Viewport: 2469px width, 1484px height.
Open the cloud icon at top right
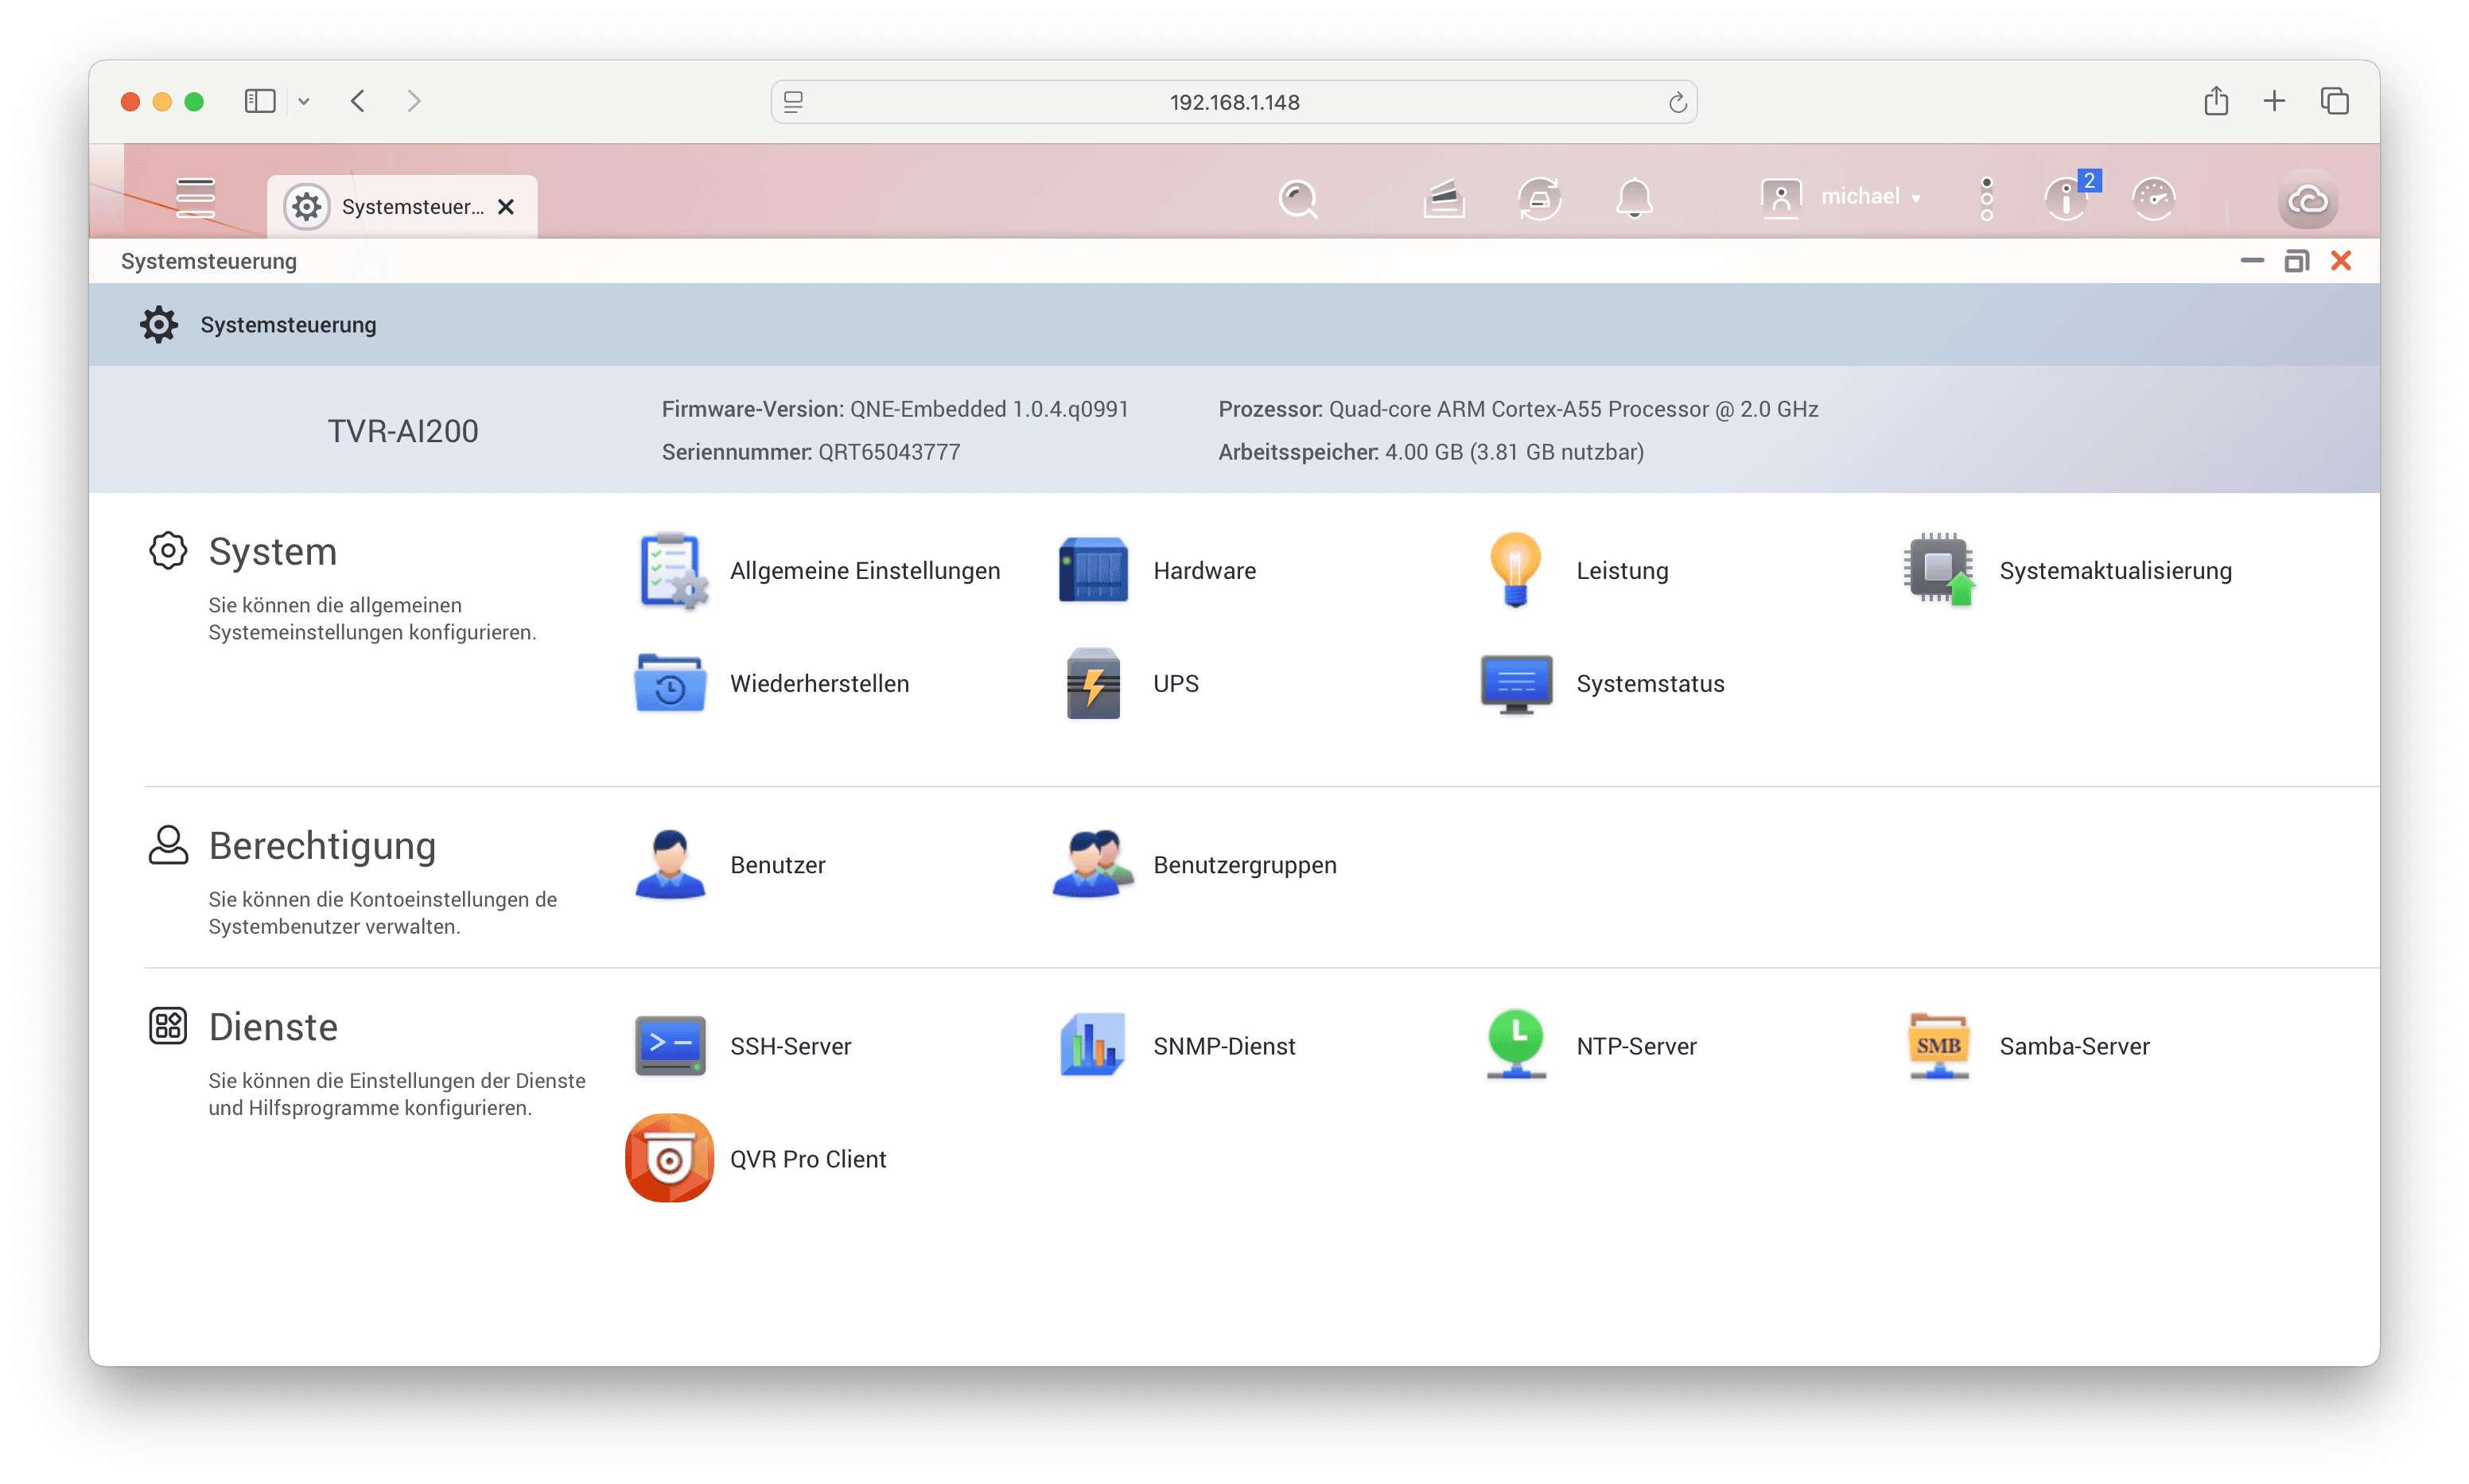[2307, 199]
